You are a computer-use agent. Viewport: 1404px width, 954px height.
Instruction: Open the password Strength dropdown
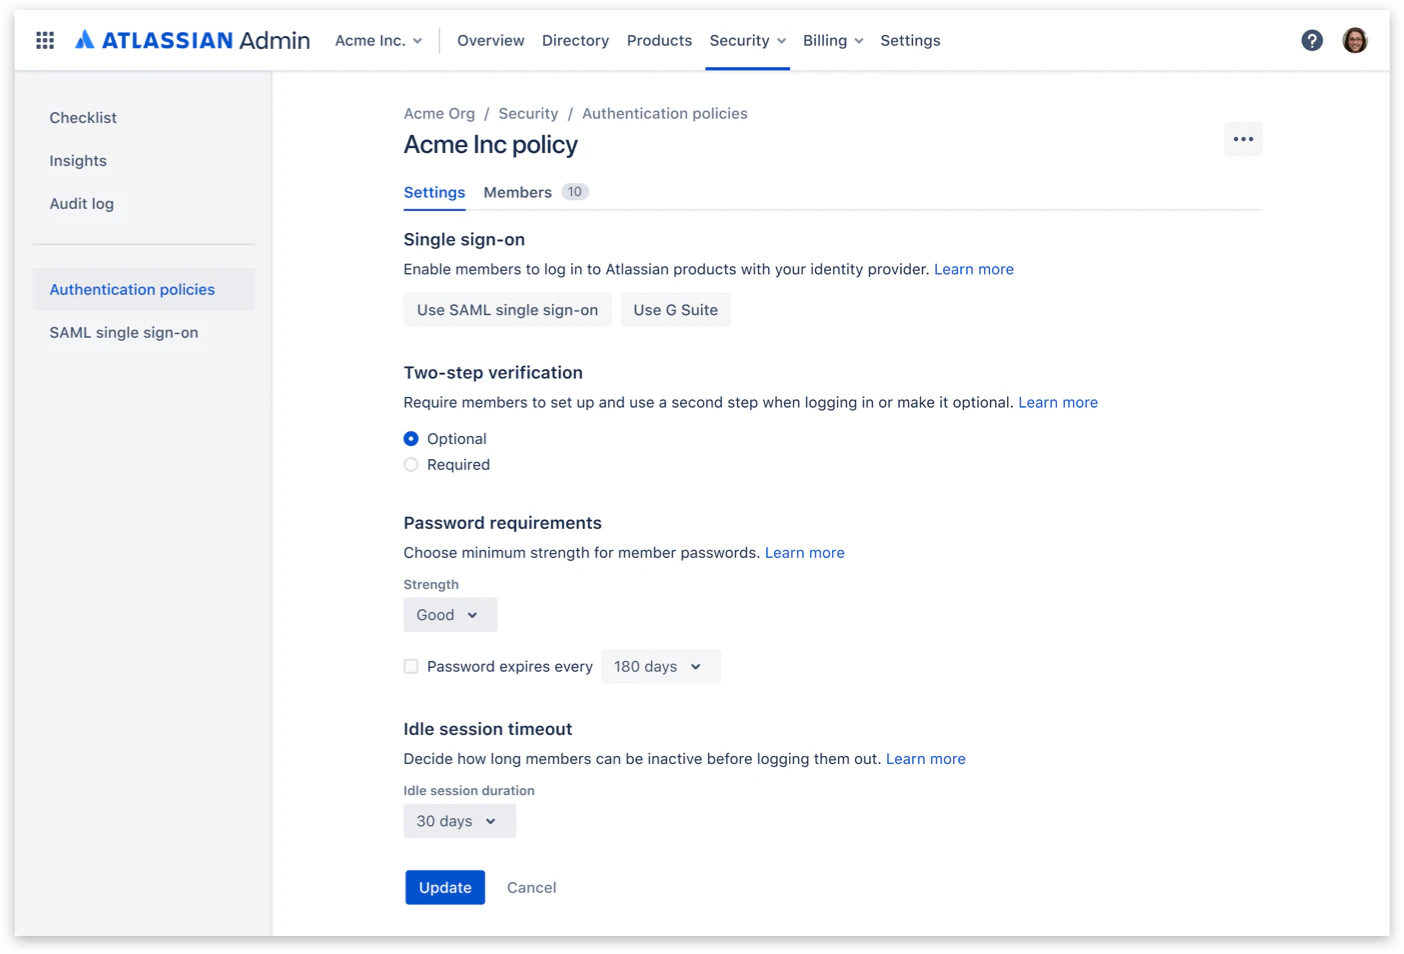449,614
